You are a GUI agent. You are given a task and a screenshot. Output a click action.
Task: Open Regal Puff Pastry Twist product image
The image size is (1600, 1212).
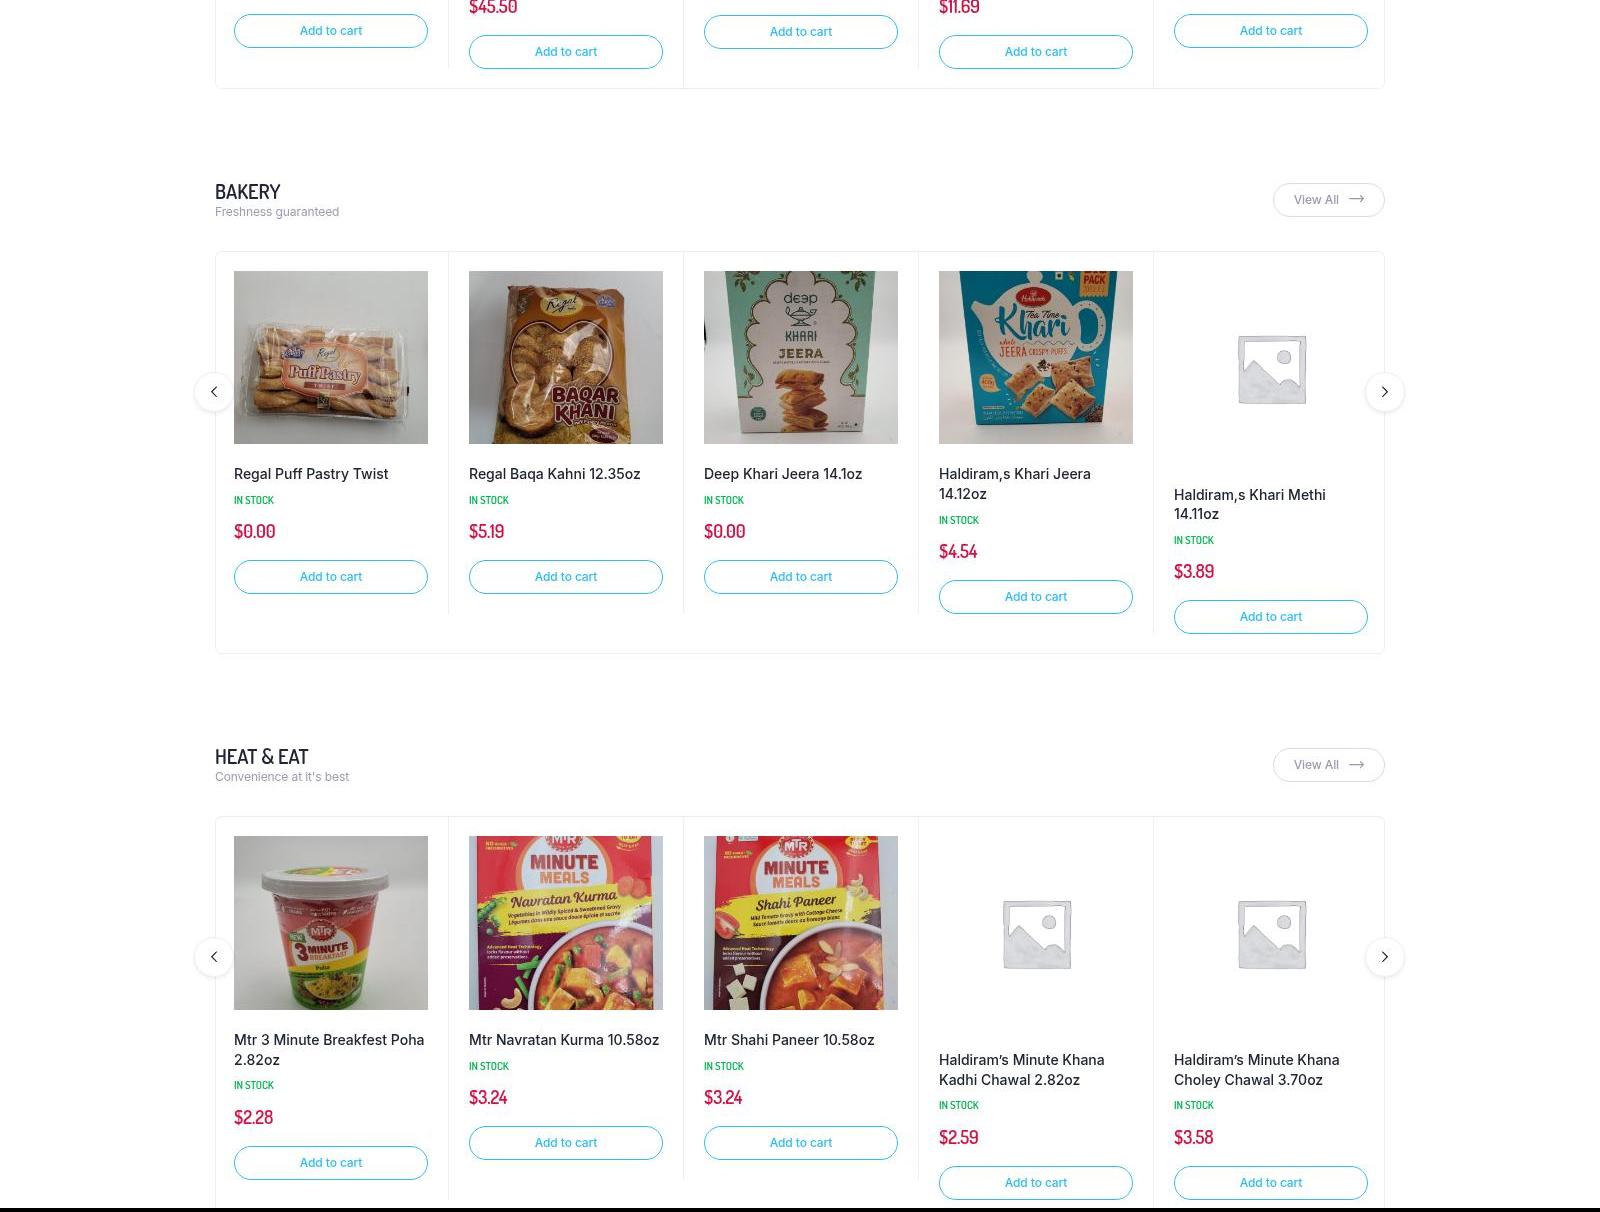click(331, 357)
